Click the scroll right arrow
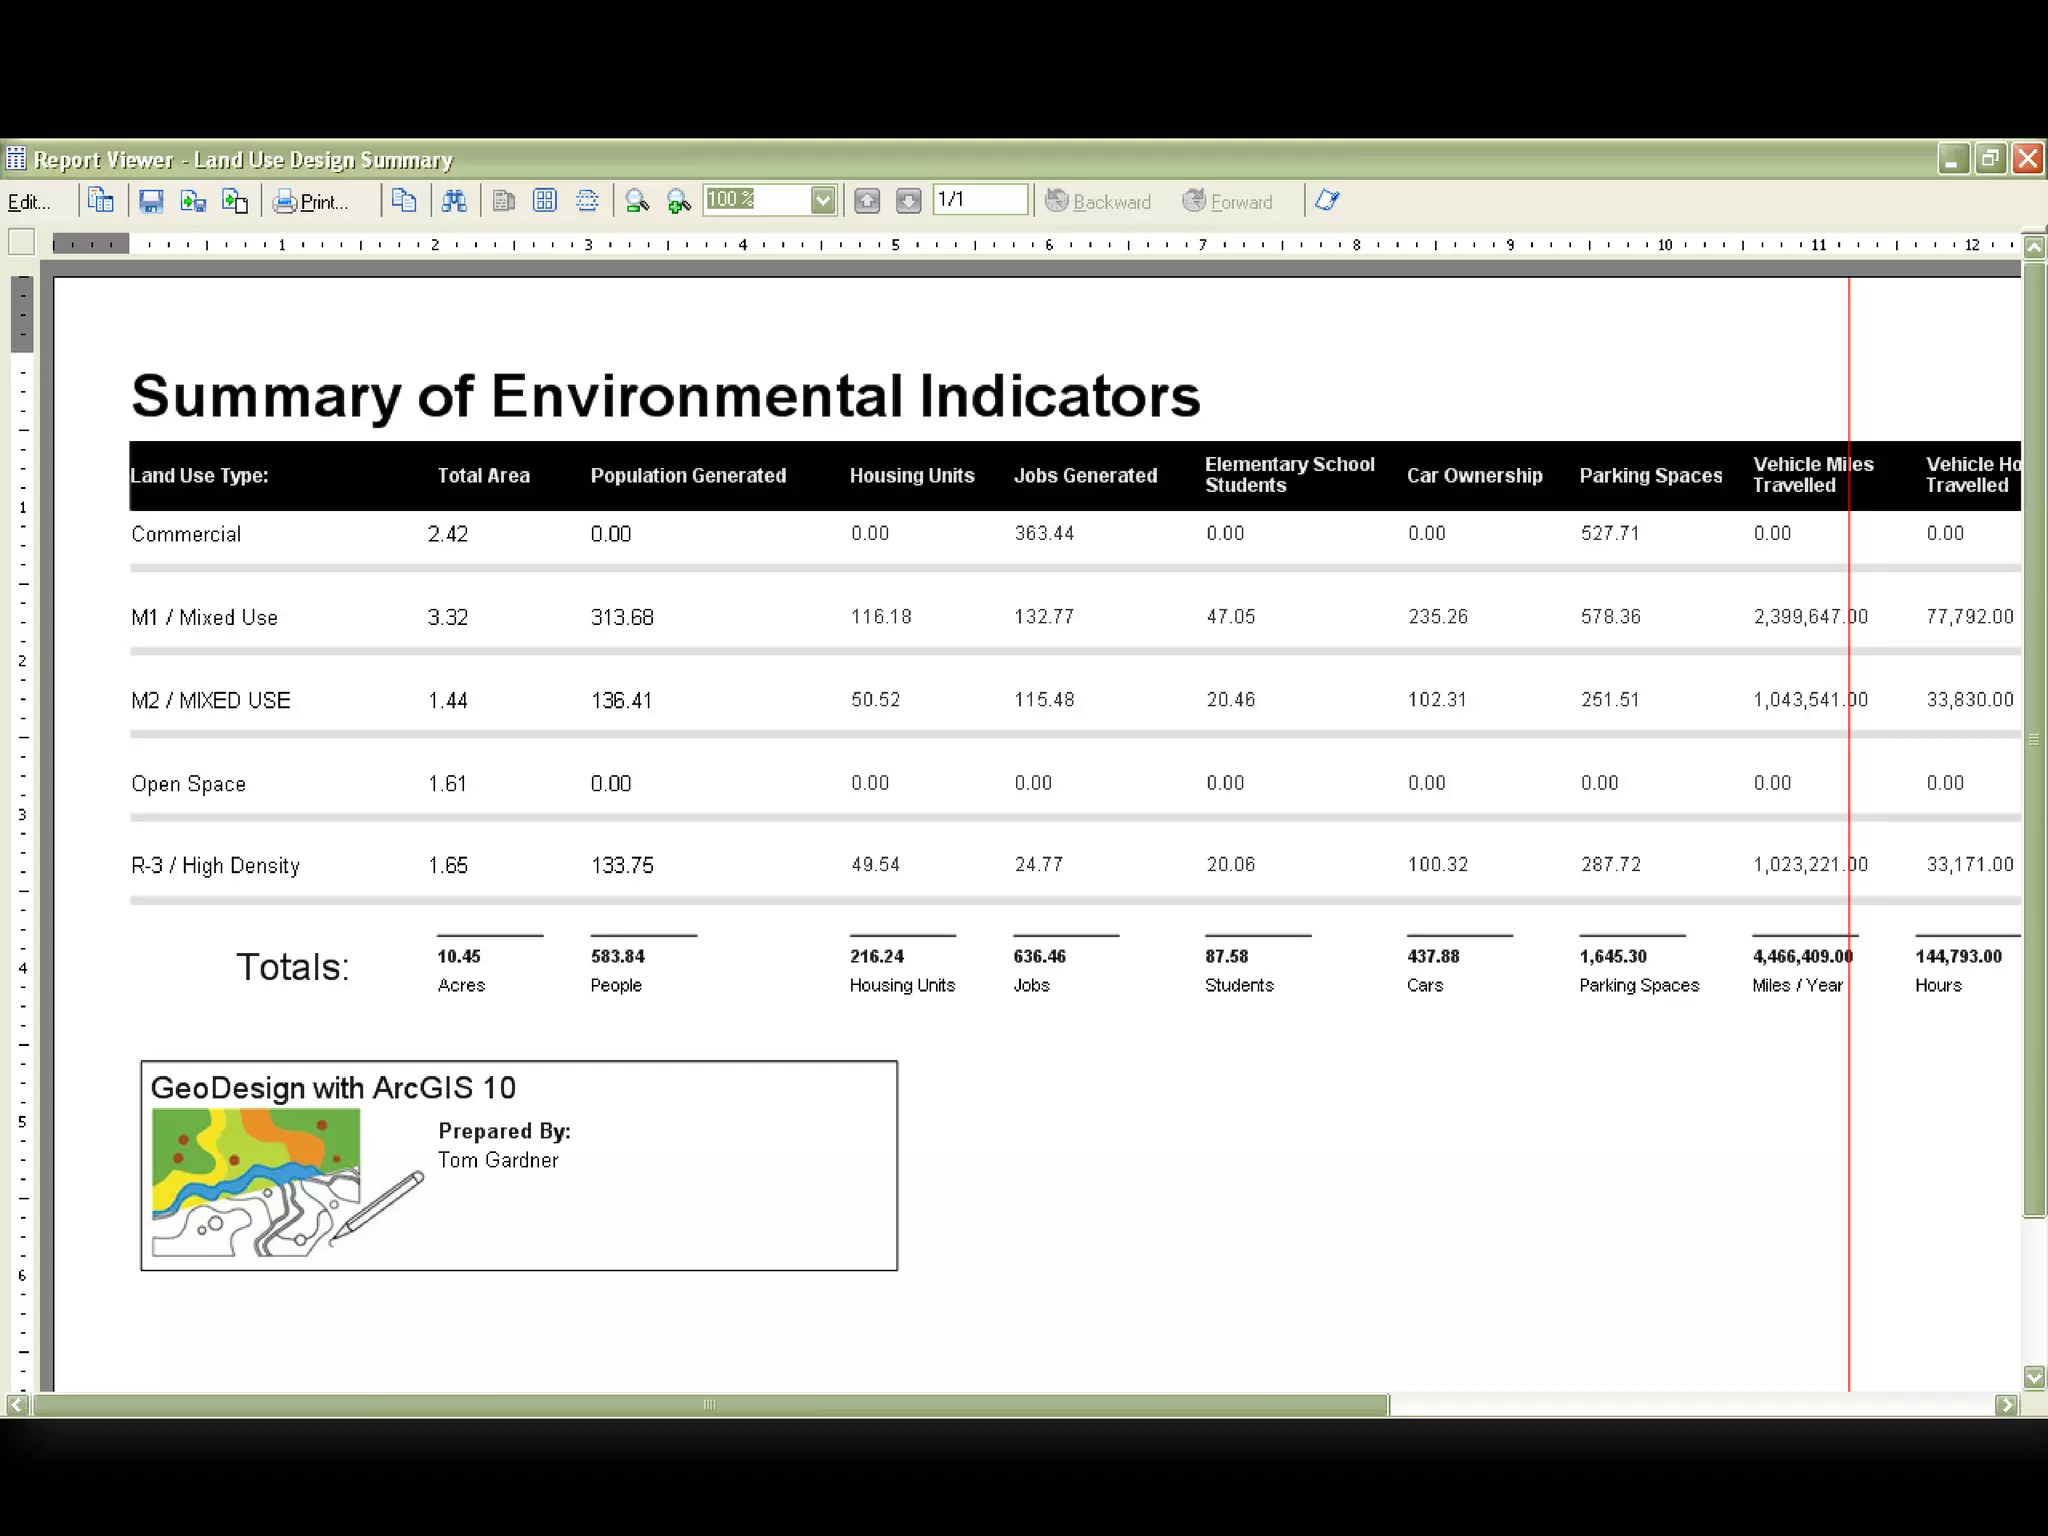This screenshot has height=1536, width=2048. pyautogui.click(x=2006, y=1405)
